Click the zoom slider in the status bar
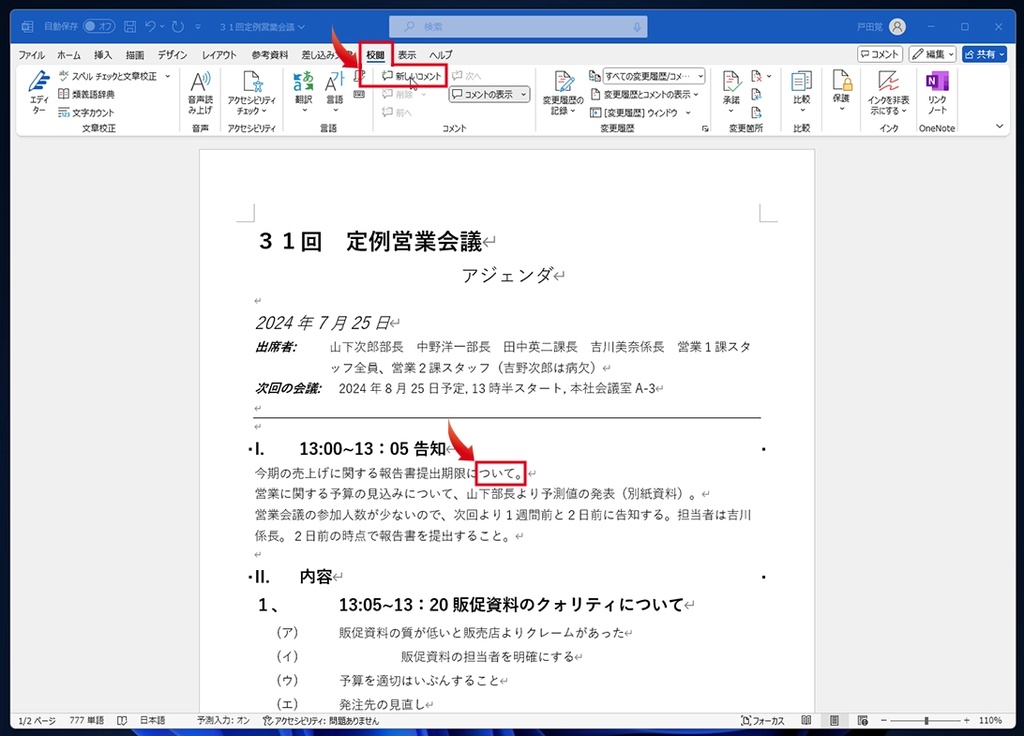The width and height of the screenshot is (1024, 736). tap(925, 720)
